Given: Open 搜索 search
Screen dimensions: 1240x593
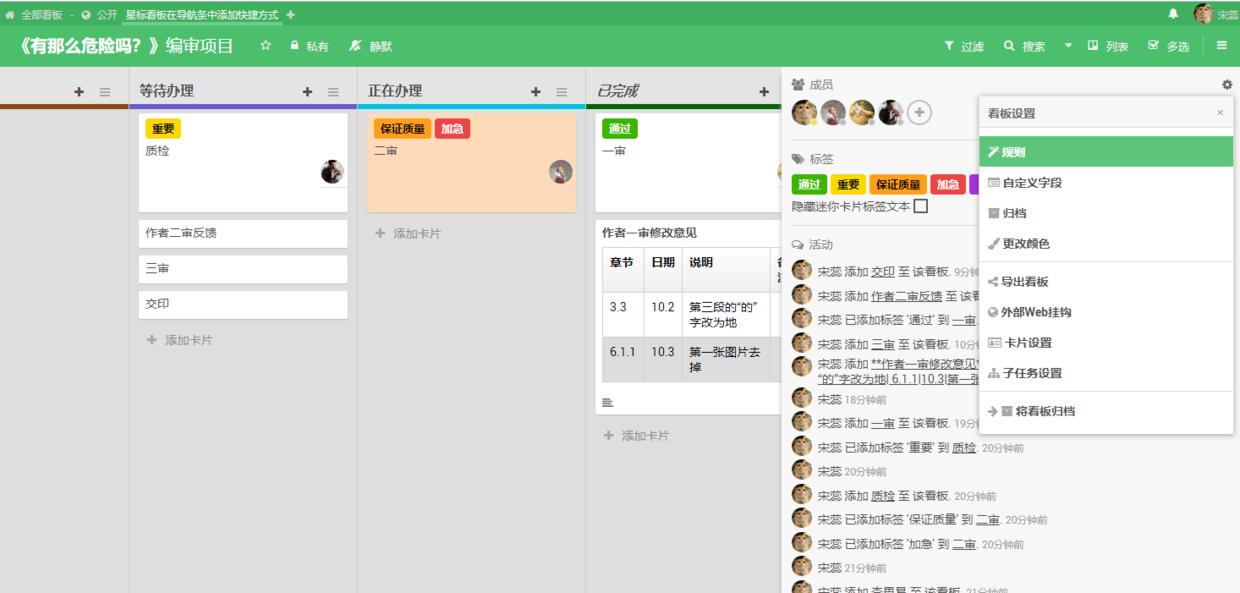Looking at the screenshot, I should click(1025, 46).
